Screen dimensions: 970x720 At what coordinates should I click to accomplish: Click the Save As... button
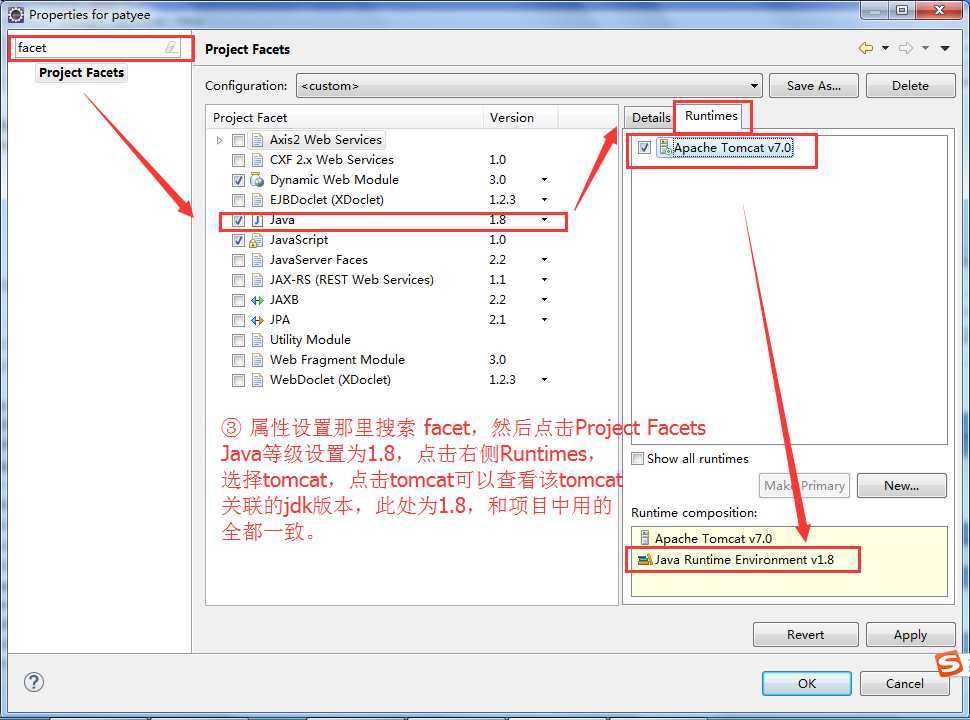coord(813,85)
